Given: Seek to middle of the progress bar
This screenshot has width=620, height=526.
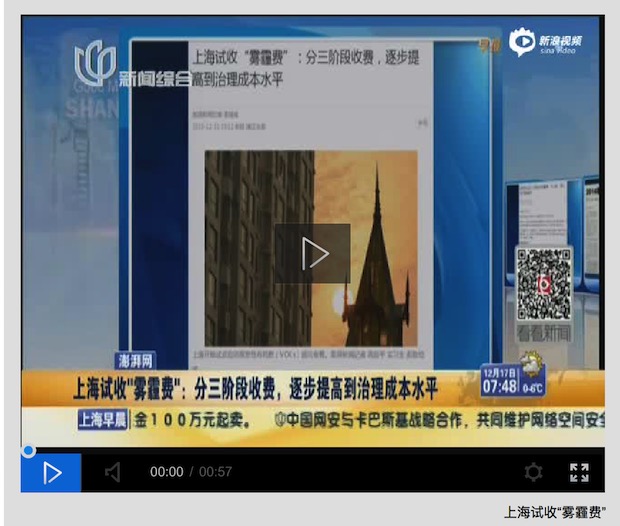Looking at the screenshot, I should pyautogui.click(x=312, y=450).
